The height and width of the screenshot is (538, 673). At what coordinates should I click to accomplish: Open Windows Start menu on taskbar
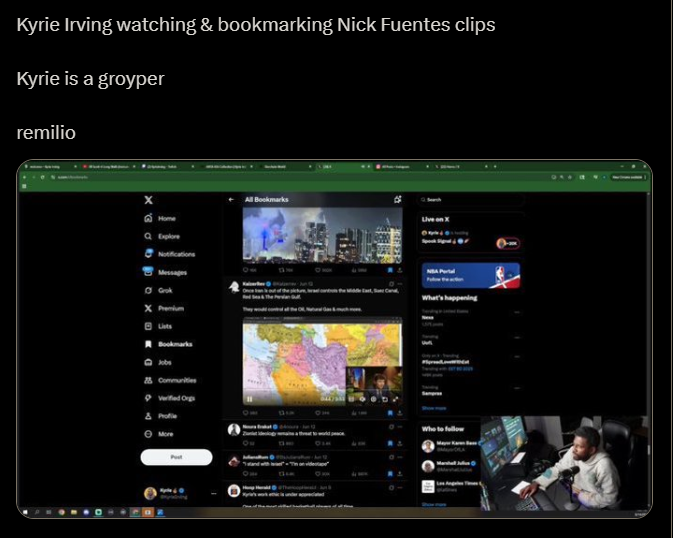pos(25,512)
